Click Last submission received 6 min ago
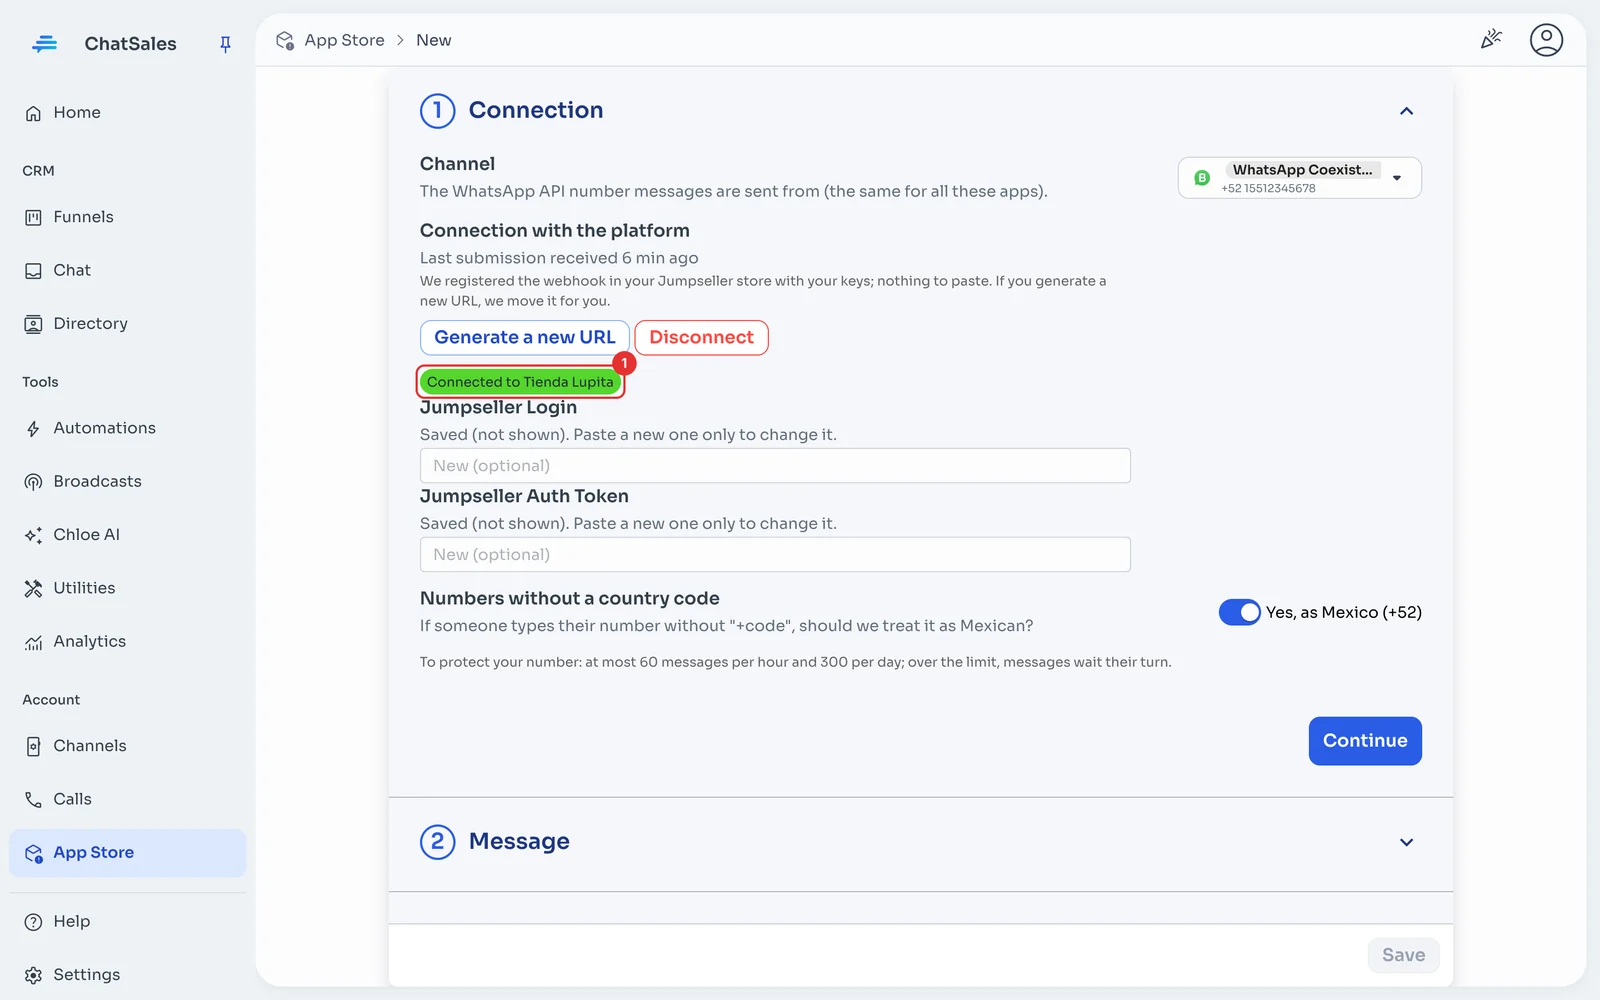Screen dimensions: 1600x1000 coord(559,258)
